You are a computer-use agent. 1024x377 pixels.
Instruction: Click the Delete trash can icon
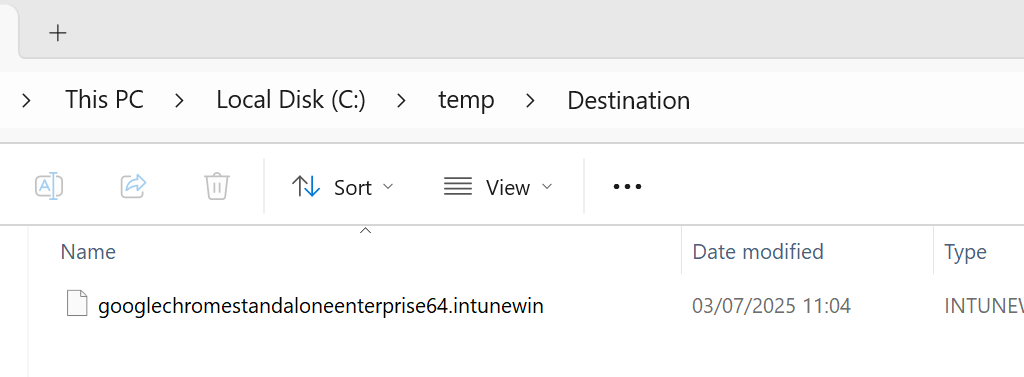217,187
